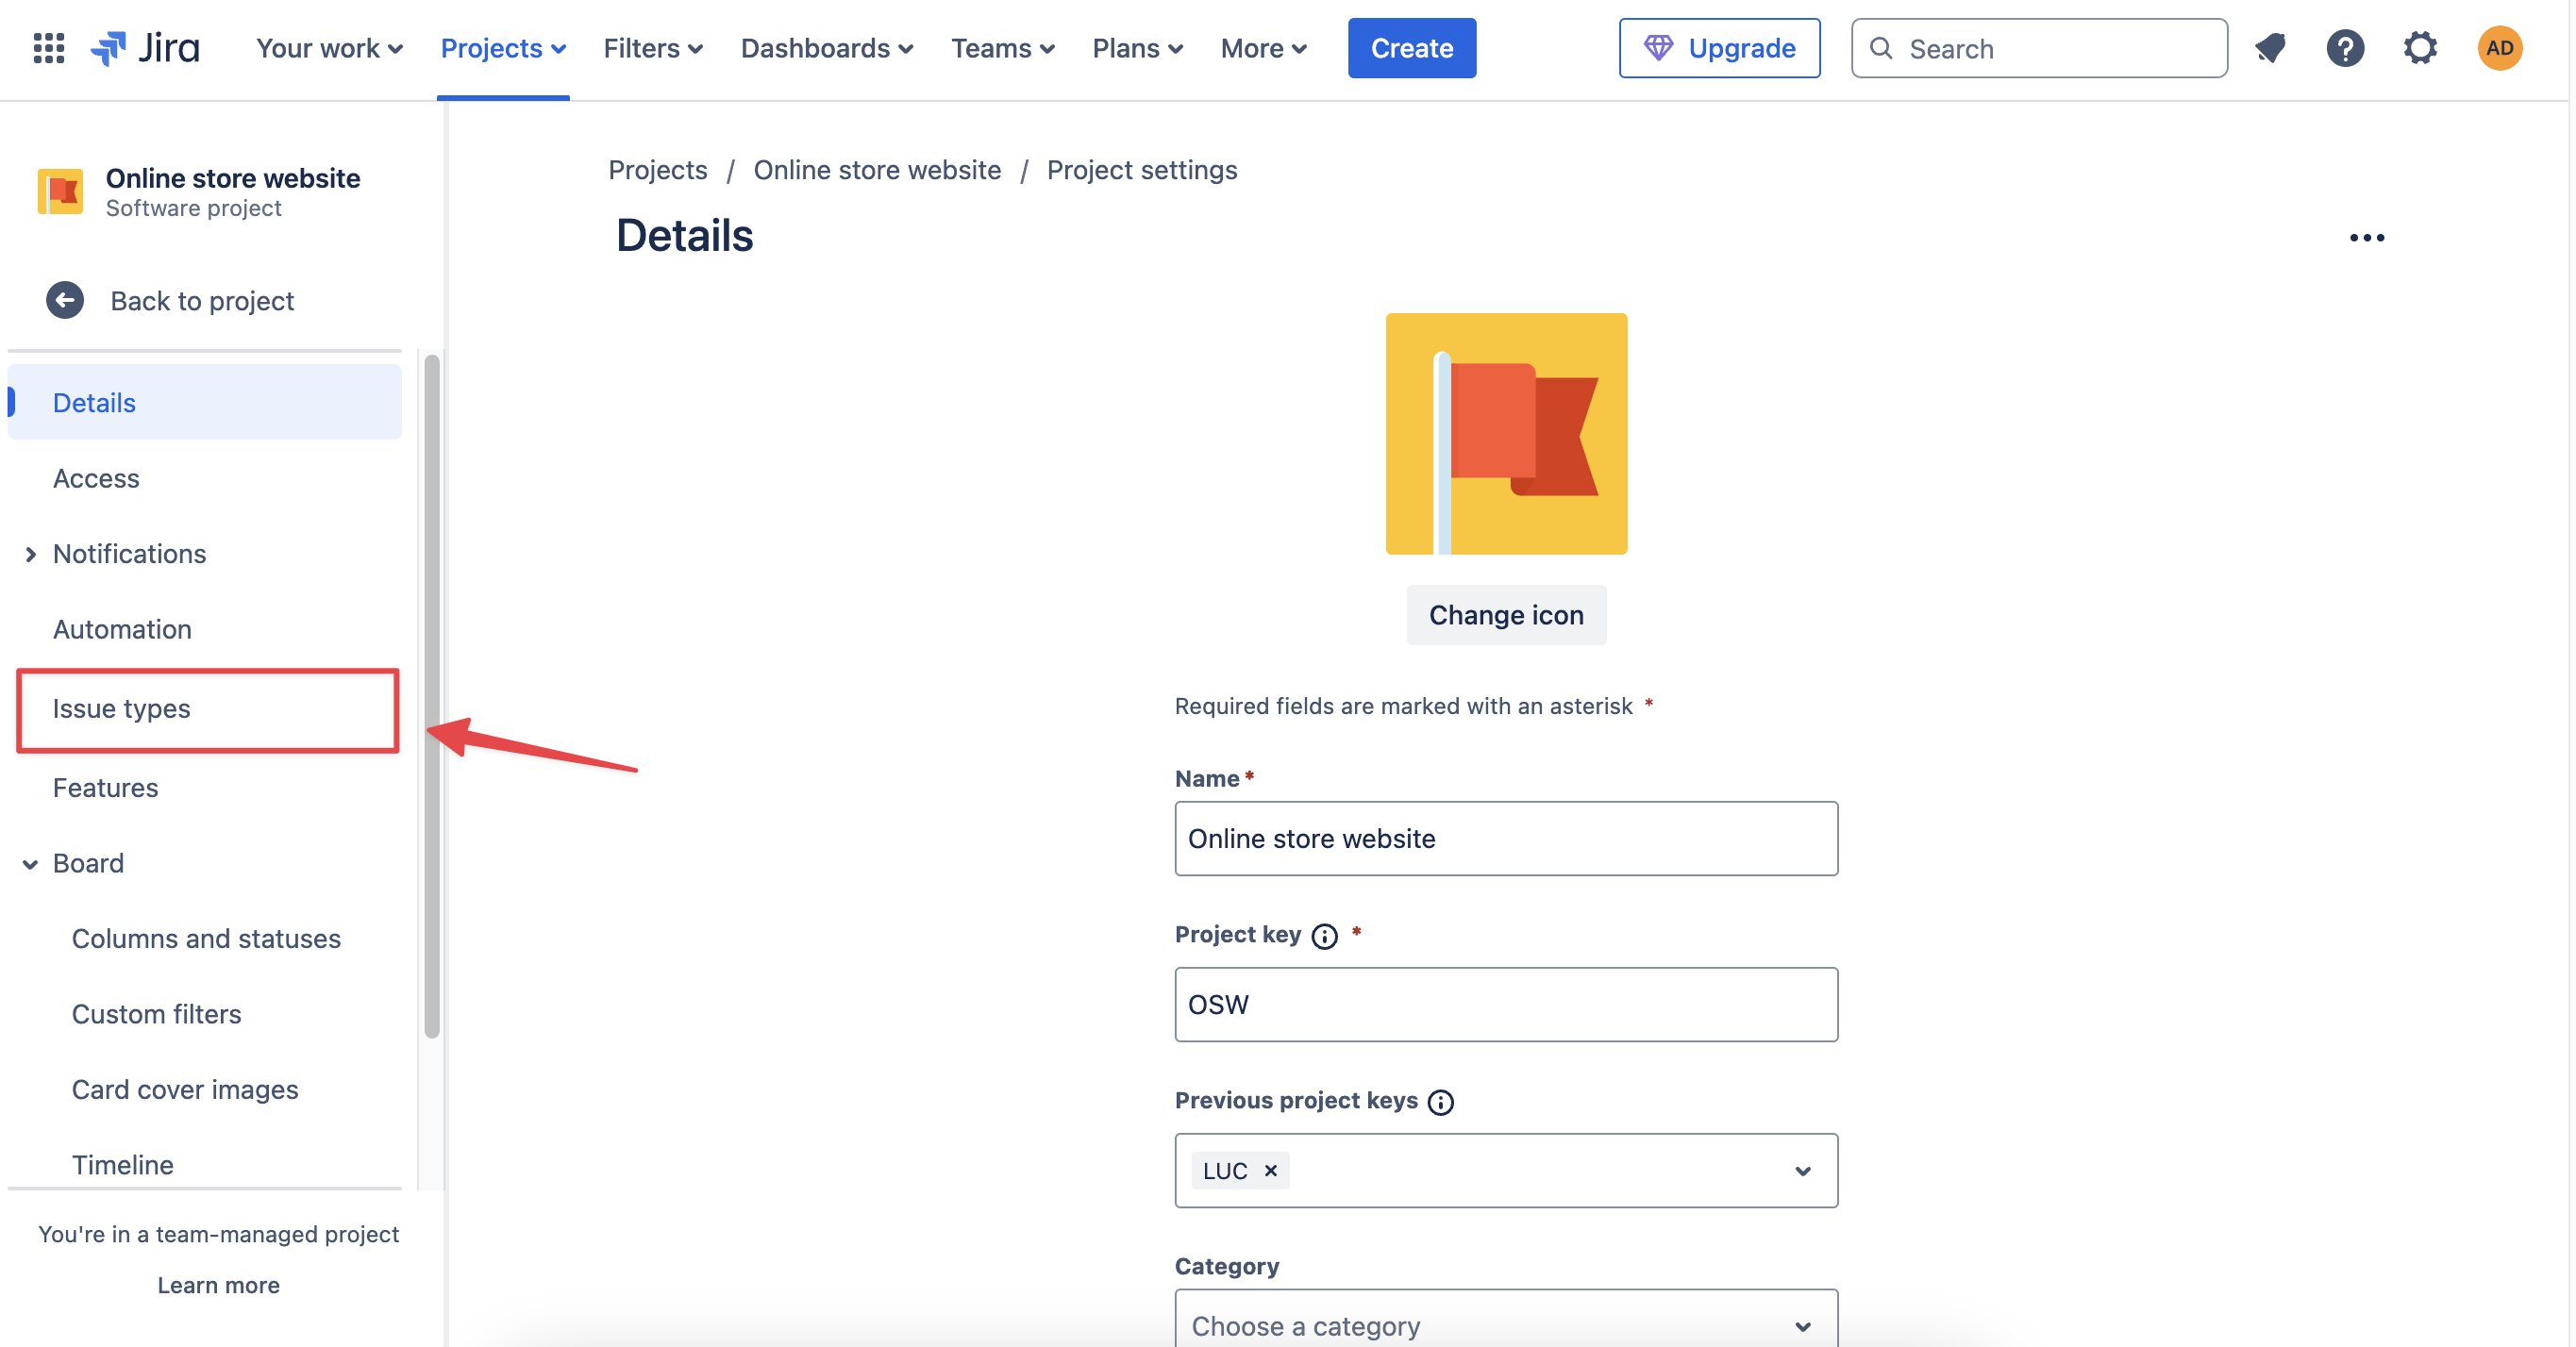
Task: Open the help question mark icon
Action: [2344, 48]
